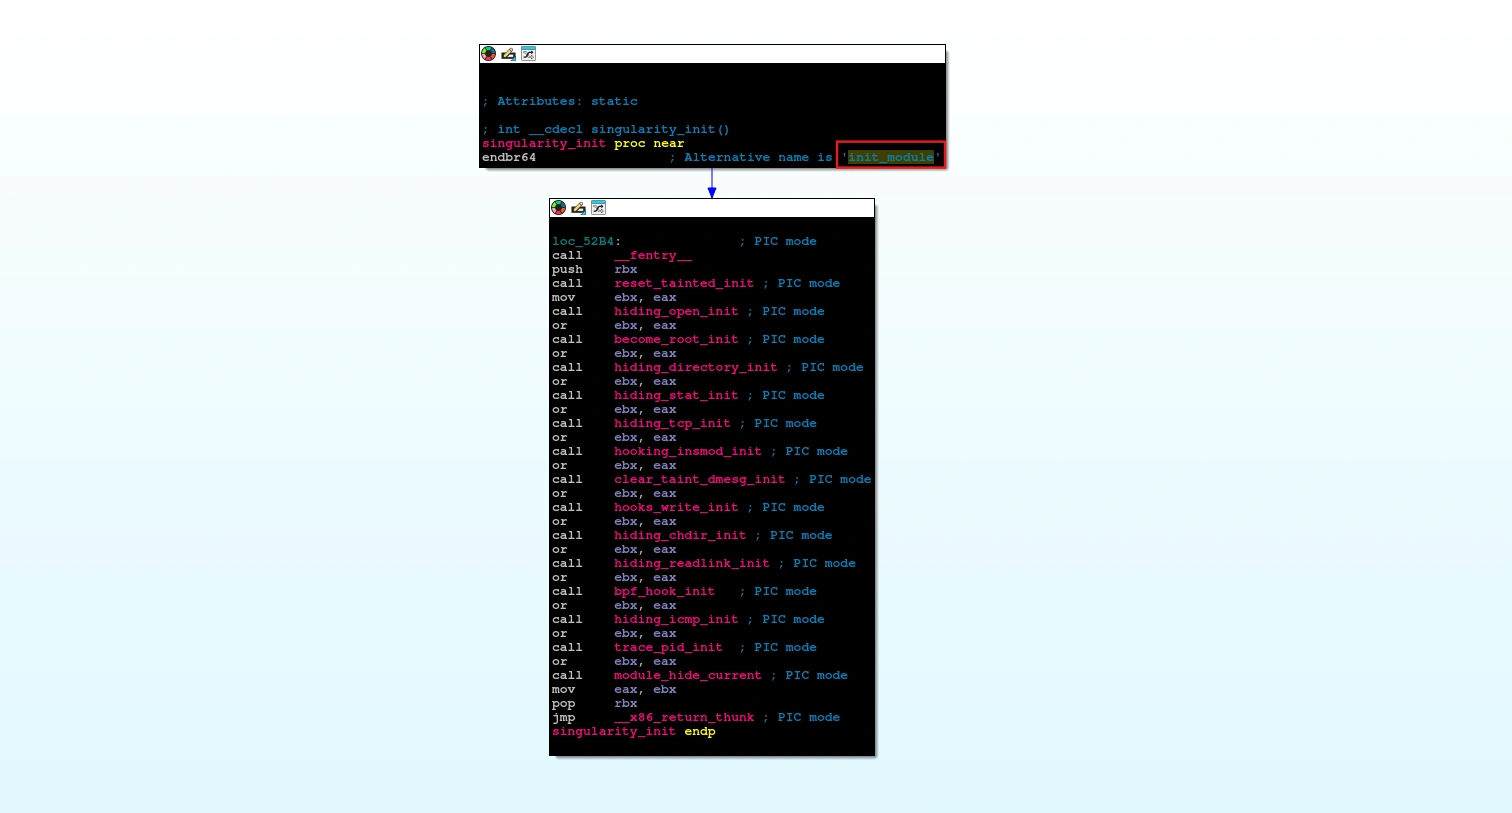
Task: Click the group nodes icon on singularity_init block
Action: 528,53
